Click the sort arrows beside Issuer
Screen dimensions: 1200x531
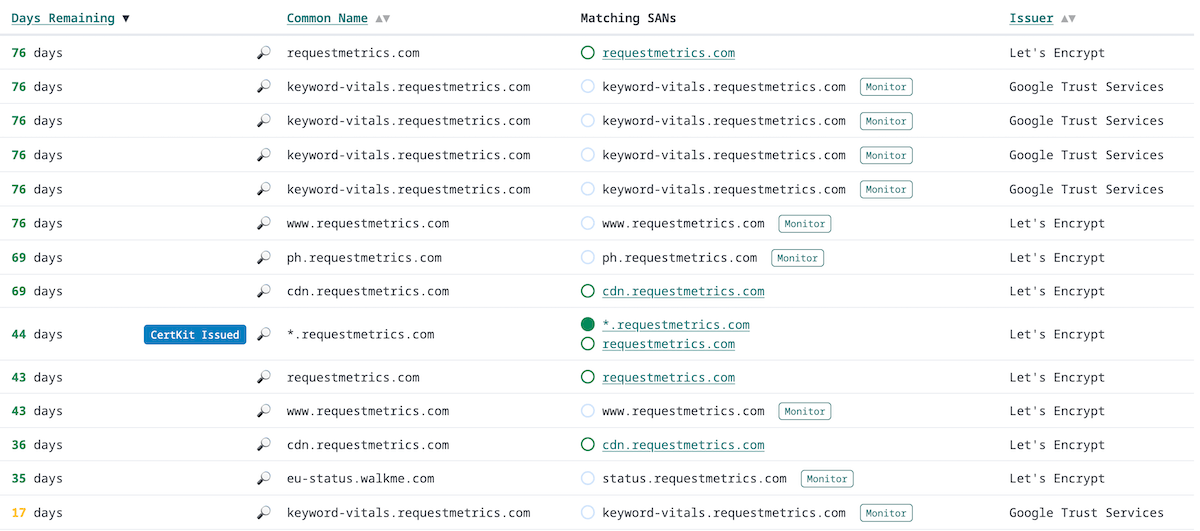tap(1068, 19)
